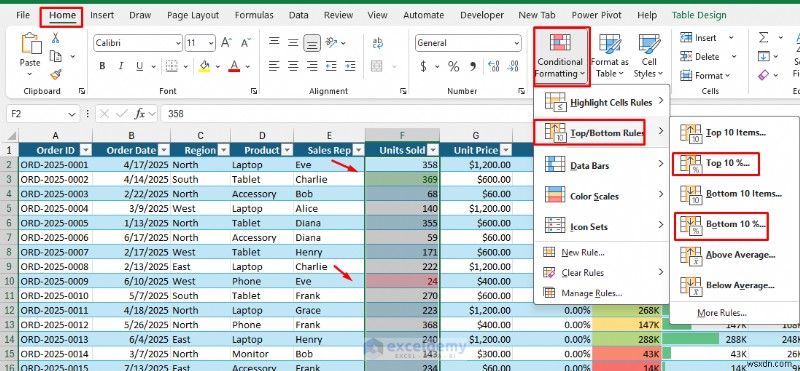Click Insert Function fx icon
The image size is (800, 371).
pyautogui.click(x=139, y=114)
